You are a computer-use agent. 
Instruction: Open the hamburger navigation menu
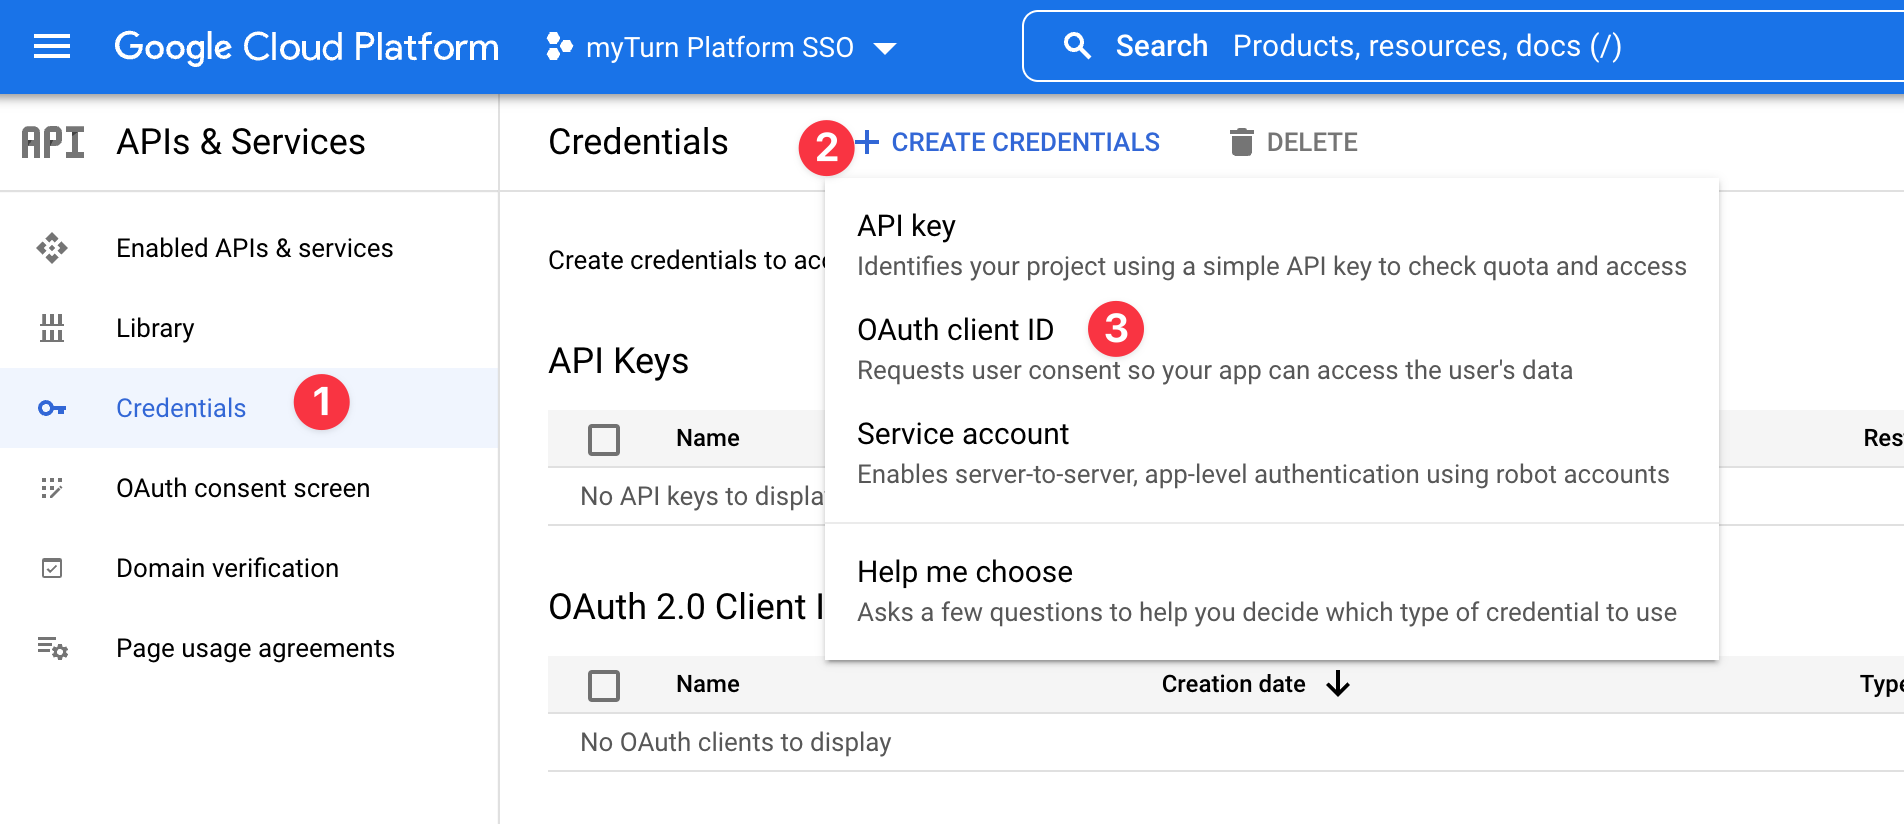click(52, 46)
